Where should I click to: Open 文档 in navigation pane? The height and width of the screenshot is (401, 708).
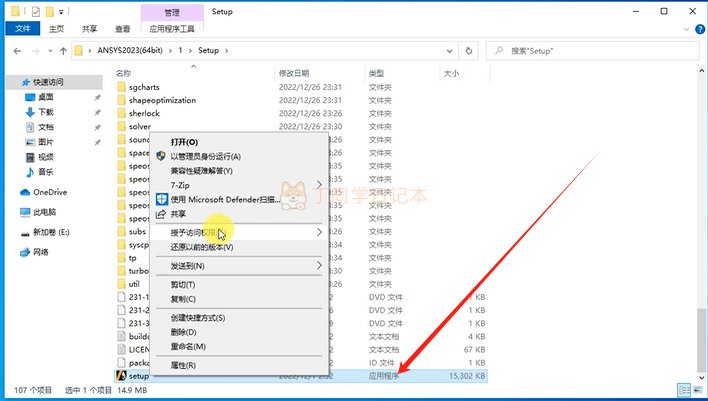[46, 127]
